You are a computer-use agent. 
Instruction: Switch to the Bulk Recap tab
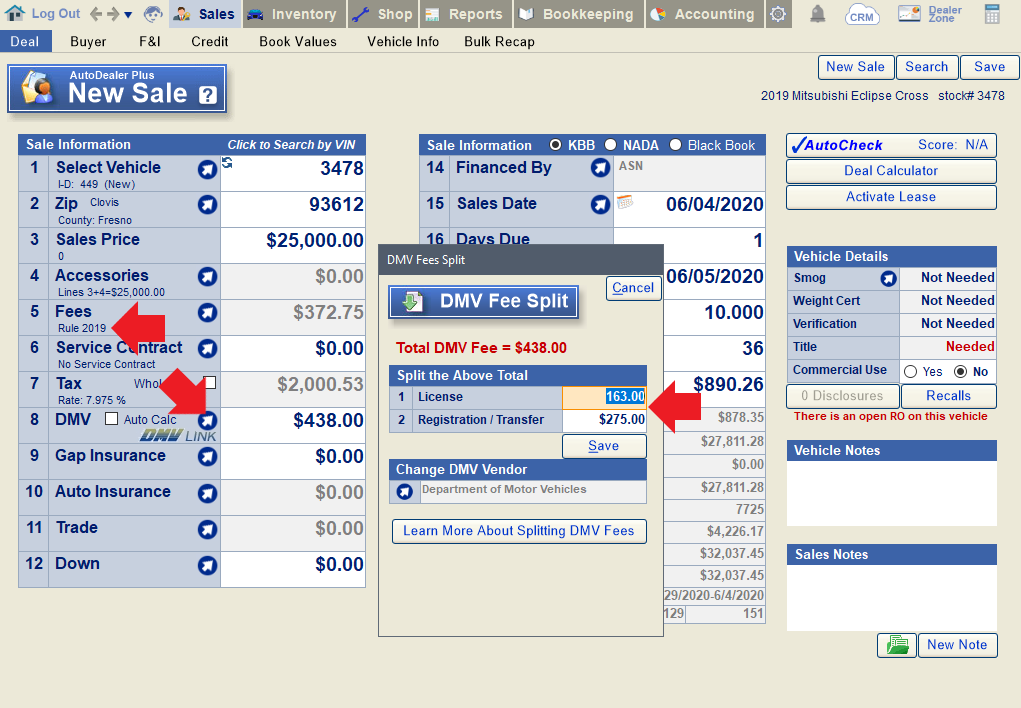pyautogui.click(x=499, y=42)
